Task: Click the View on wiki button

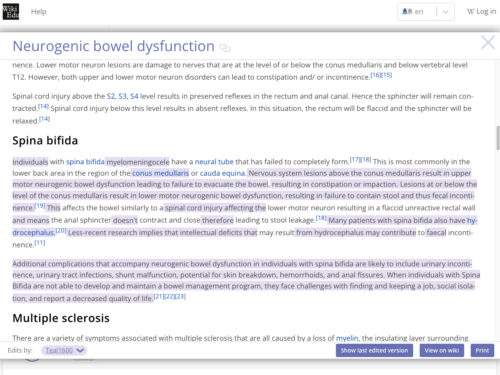Action: [442, 350]
